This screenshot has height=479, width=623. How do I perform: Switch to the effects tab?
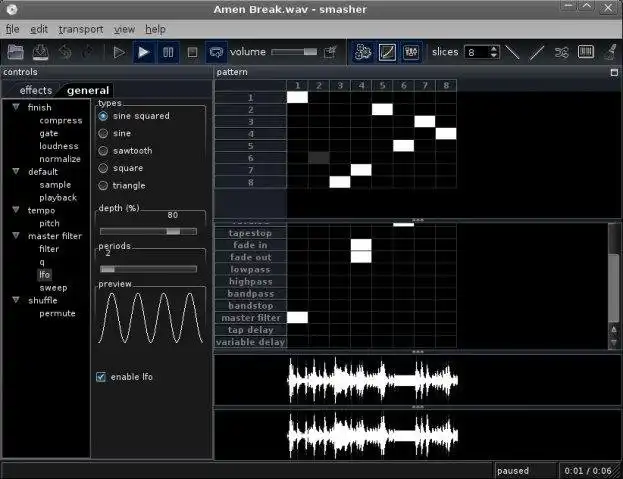[36, 91]
